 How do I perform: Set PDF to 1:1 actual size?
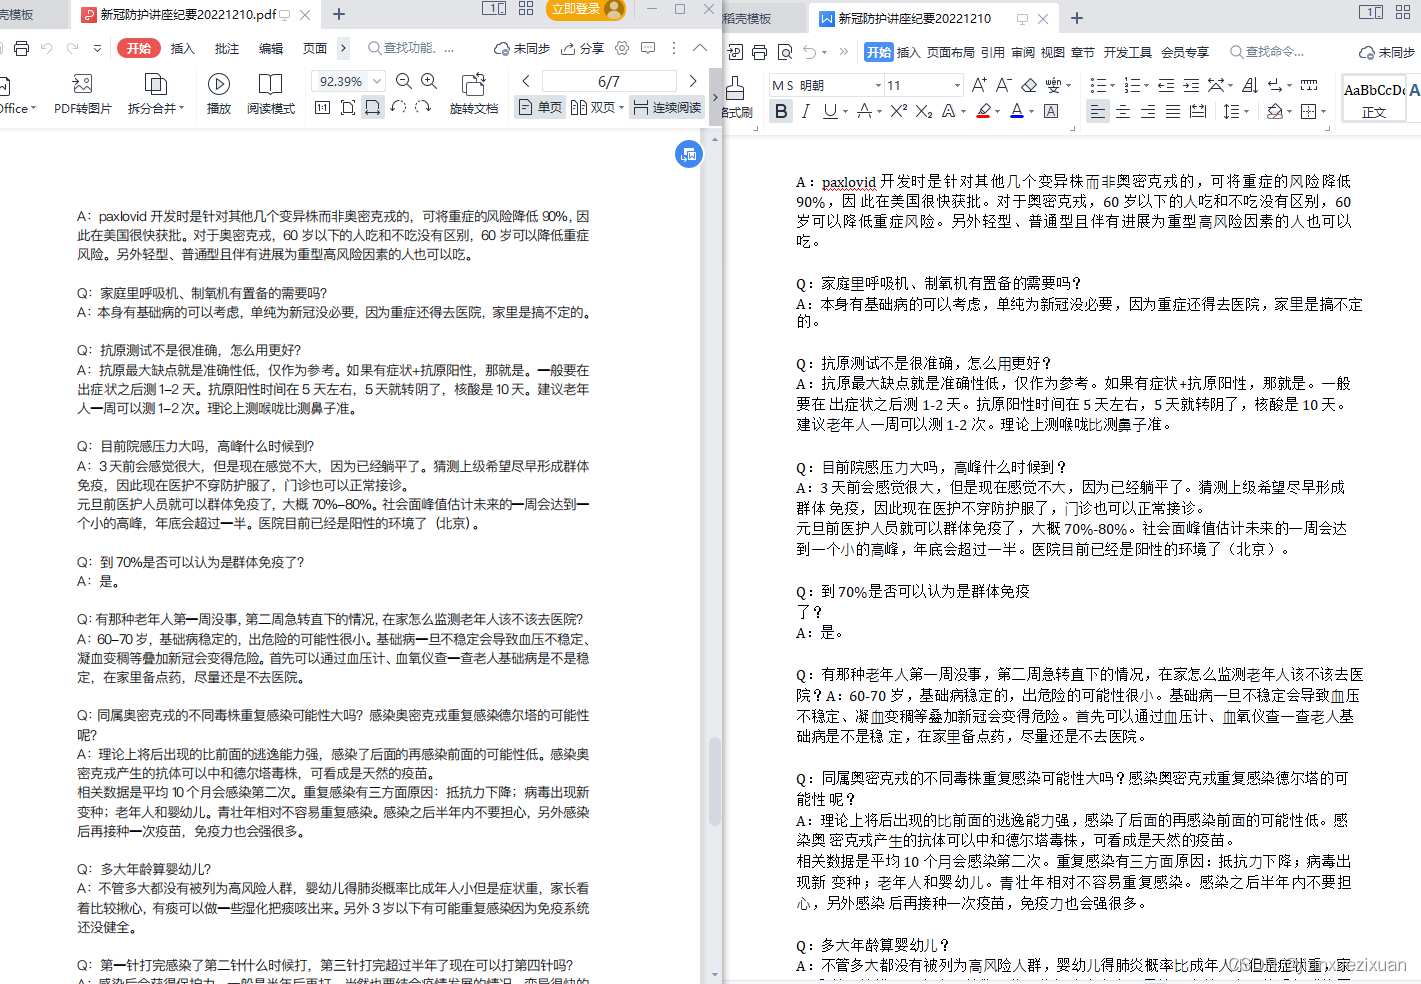coord(323,107)
